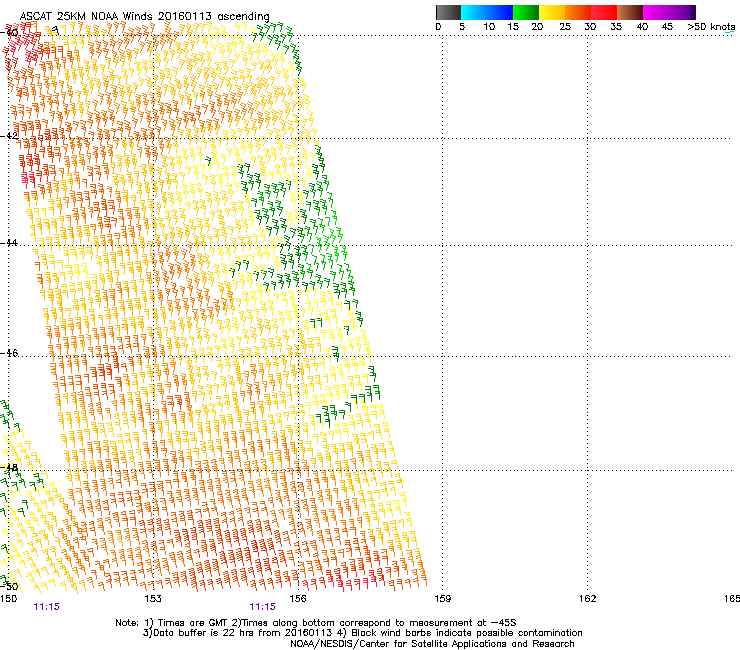
Task: Click the longitude label '159'
Action: (x=442, y=599)
